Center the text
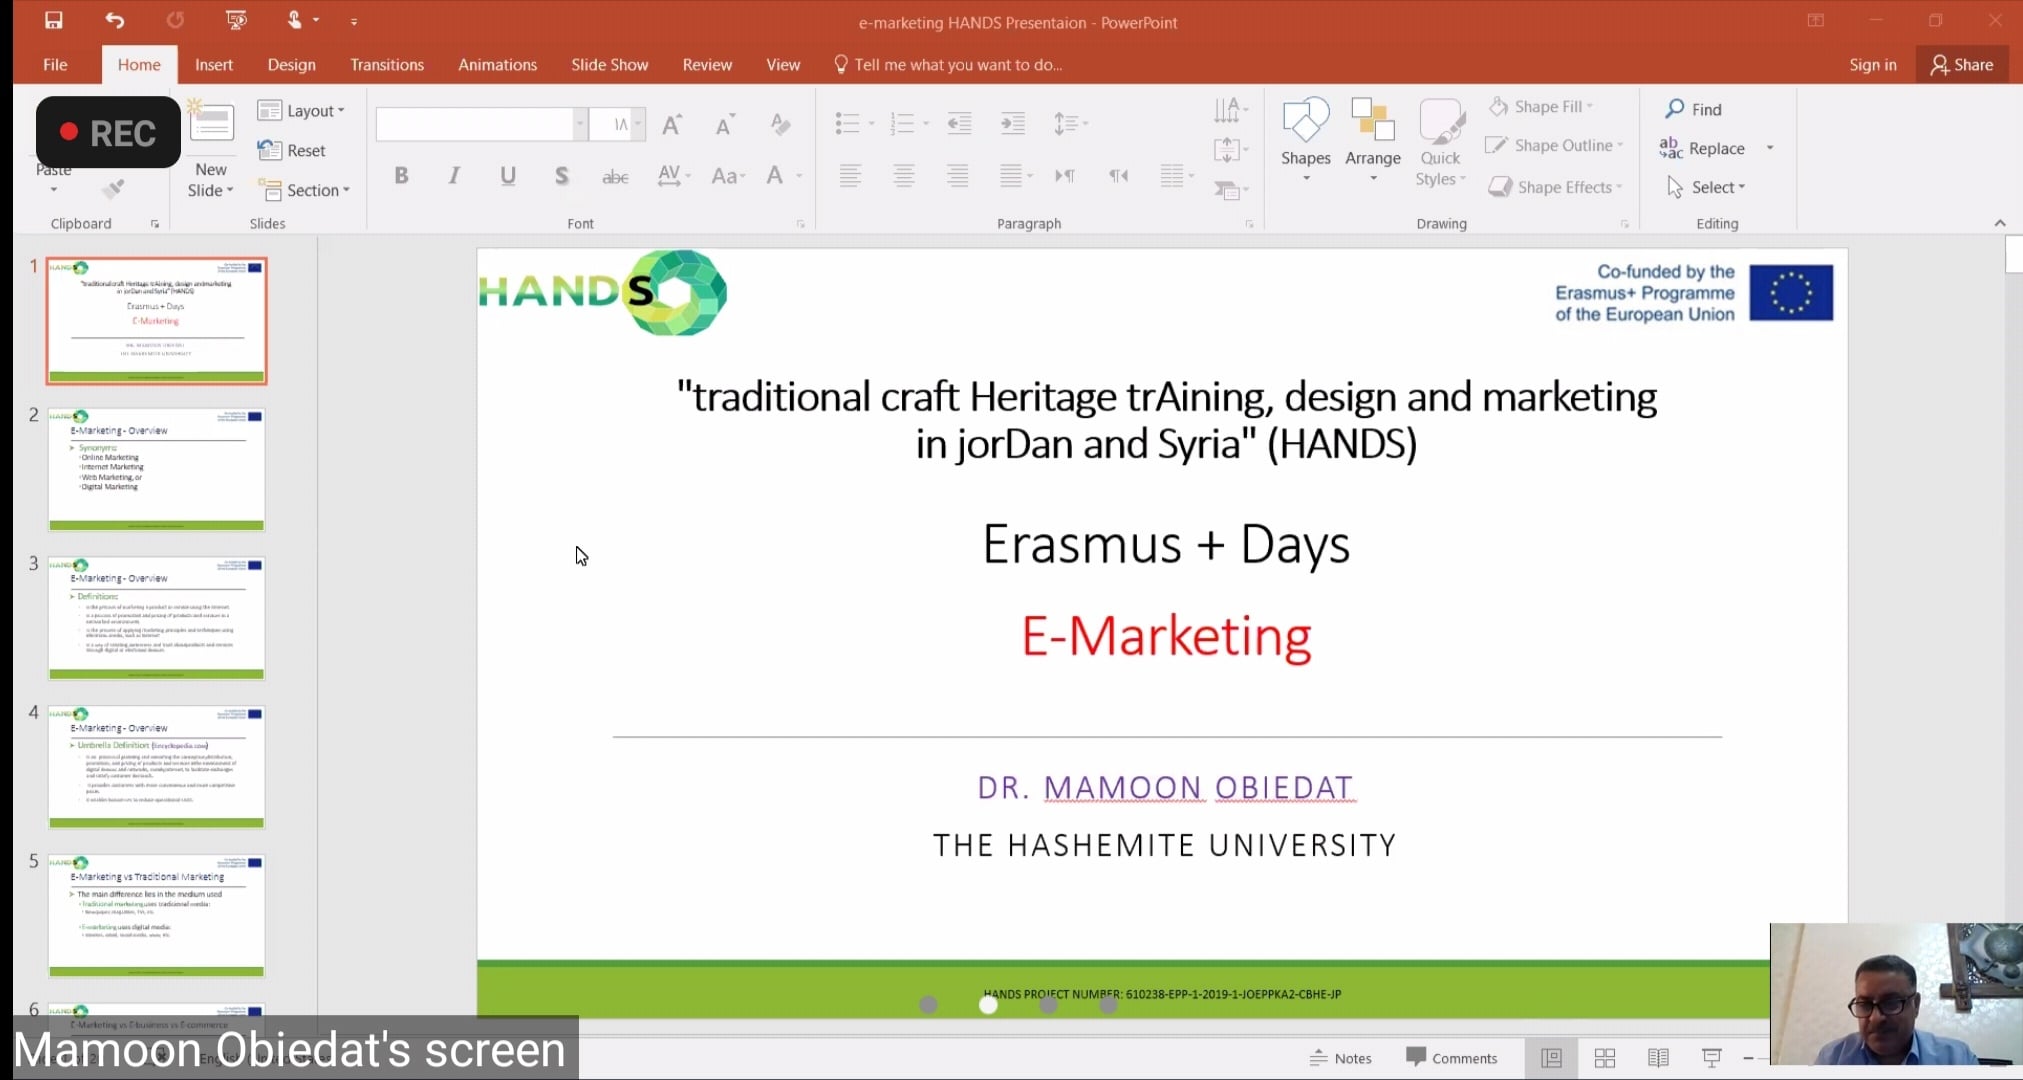 pyautogui.click(x=904, y=176)
